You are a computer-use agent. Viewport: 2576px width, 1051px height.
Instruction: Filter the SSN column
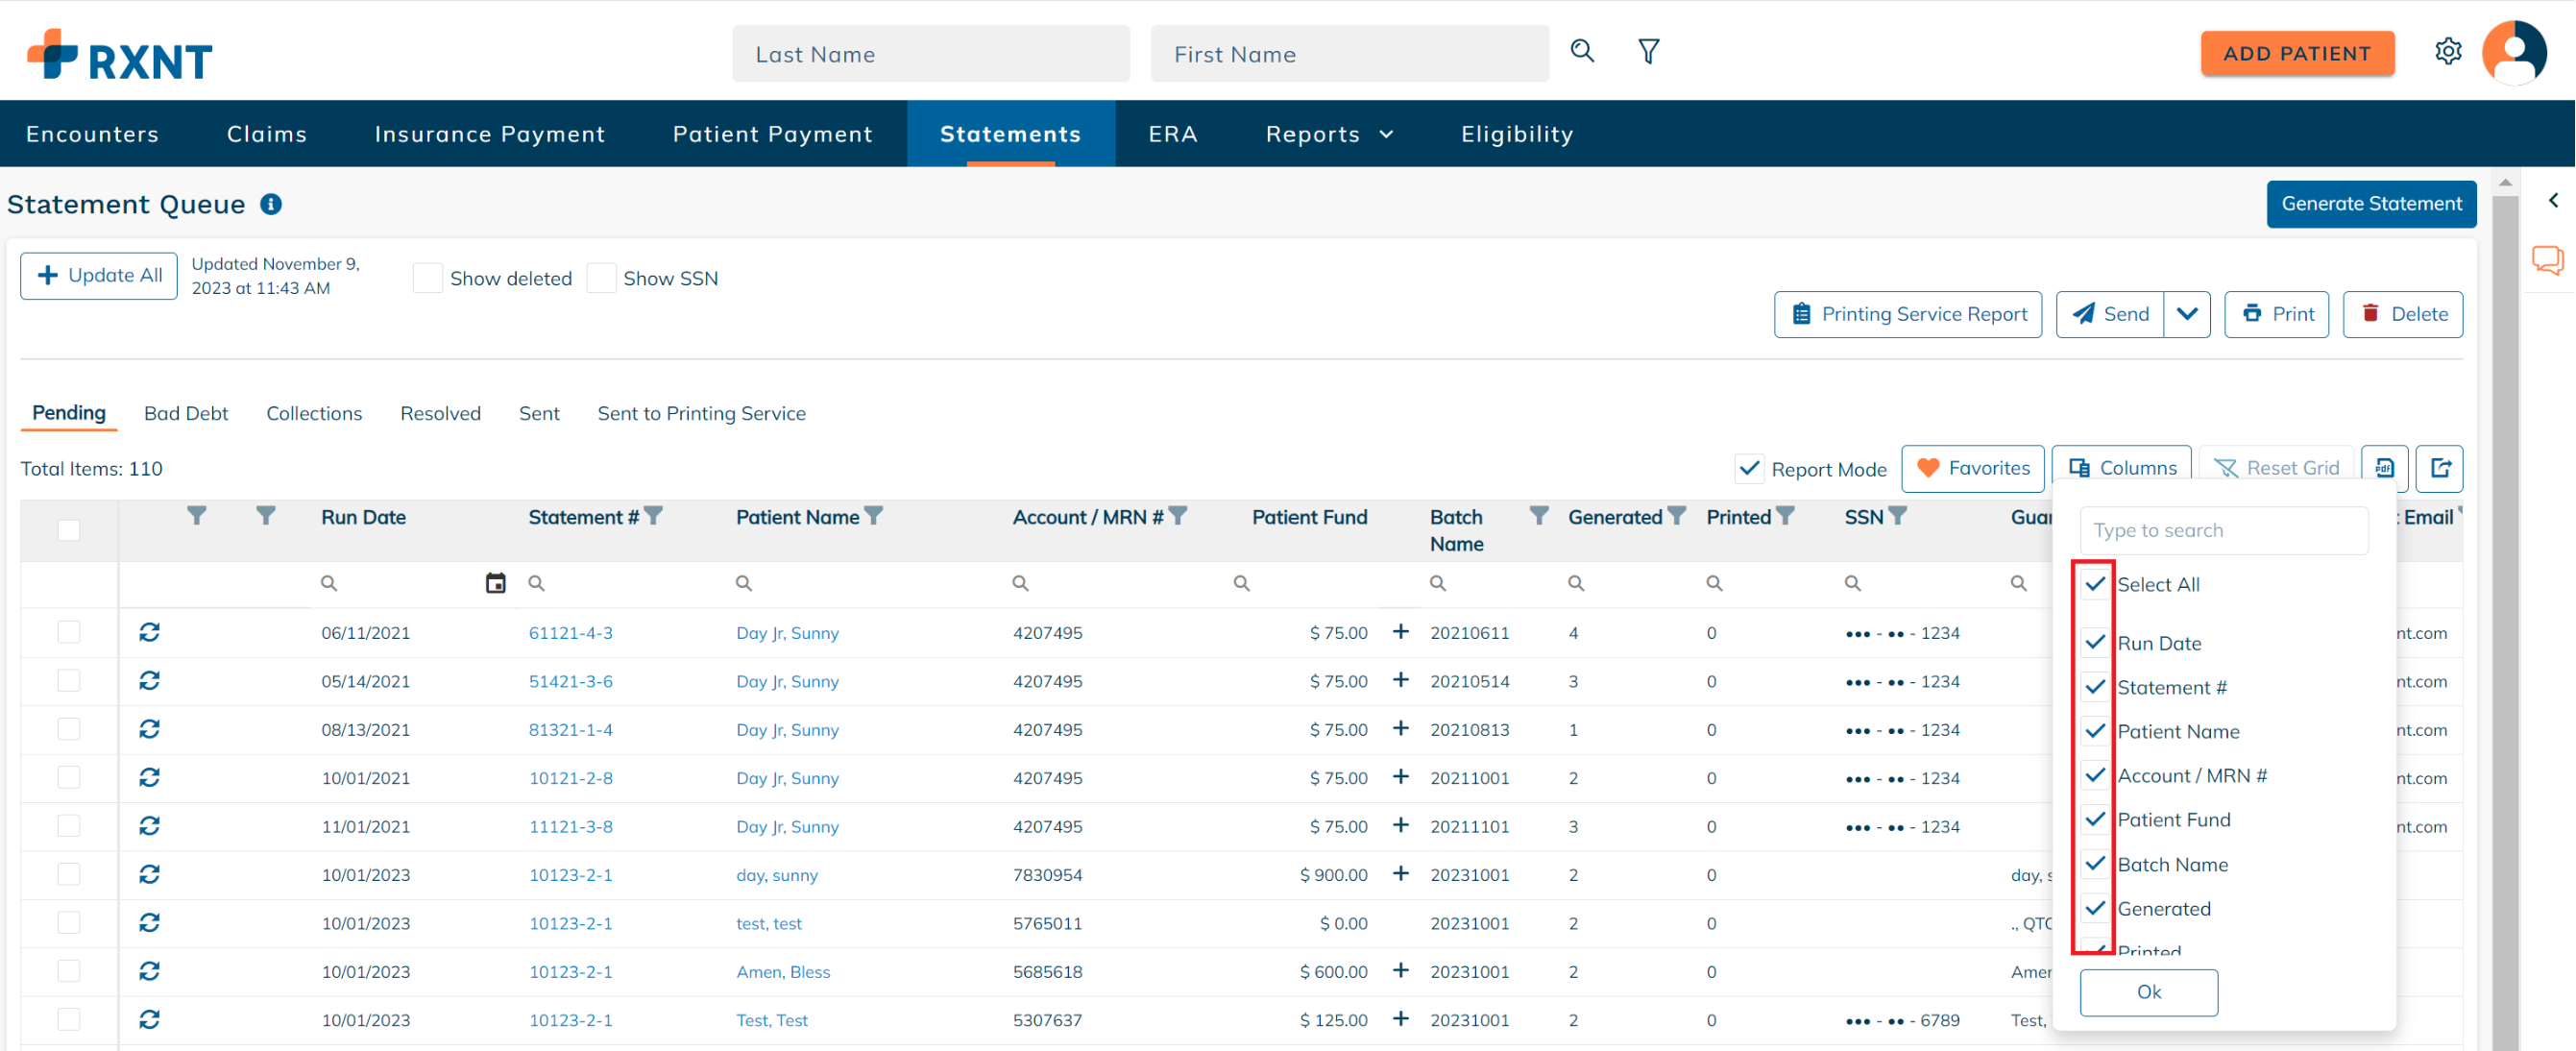[x=1897, y=516]
